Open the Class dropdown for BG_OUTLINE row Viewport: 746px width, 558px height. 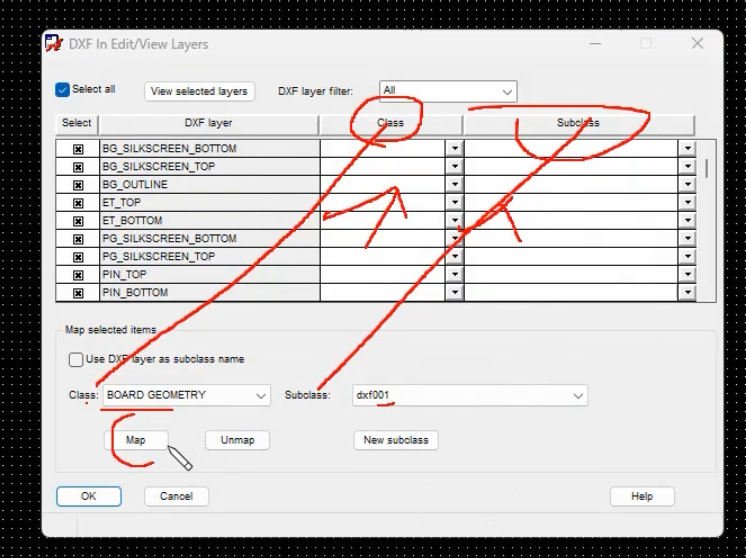pos(454,185)
